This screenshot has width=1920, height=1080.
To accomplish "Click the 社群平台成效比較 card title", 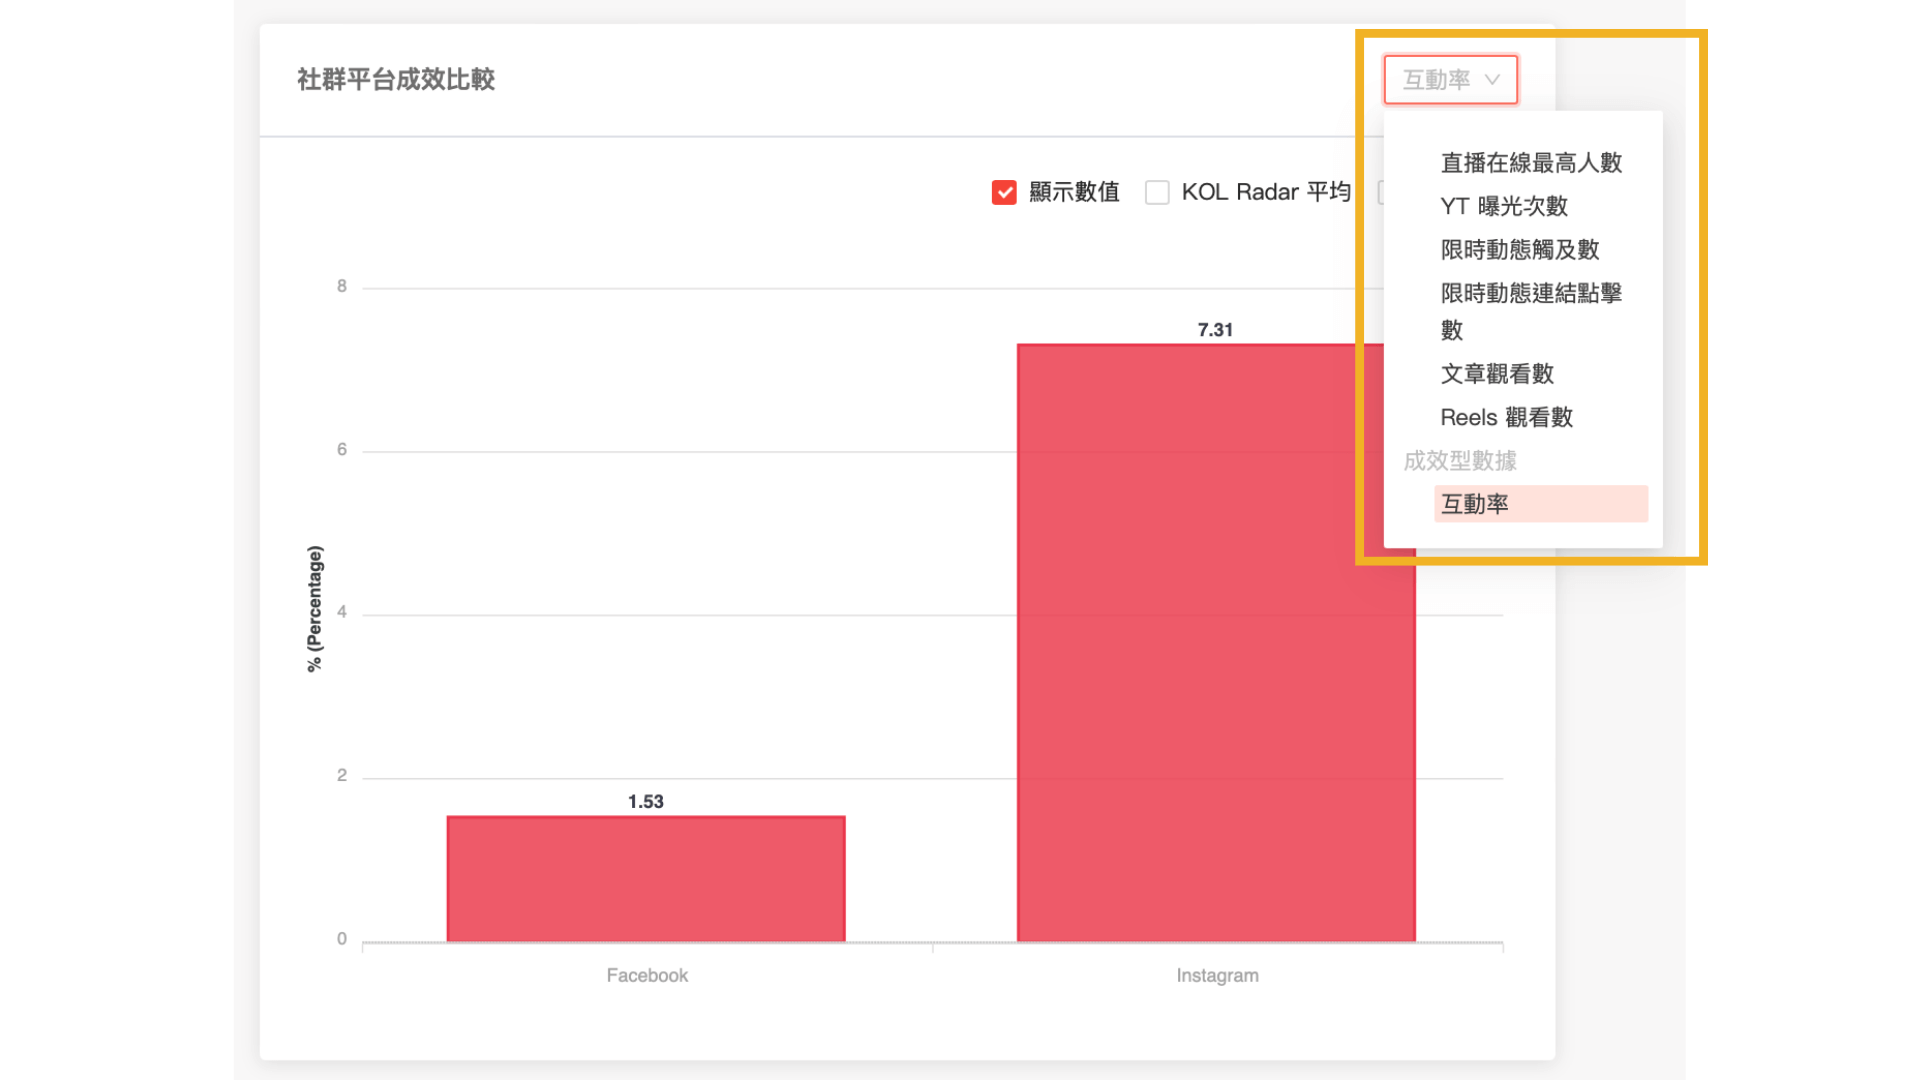I will coord(396,80).
